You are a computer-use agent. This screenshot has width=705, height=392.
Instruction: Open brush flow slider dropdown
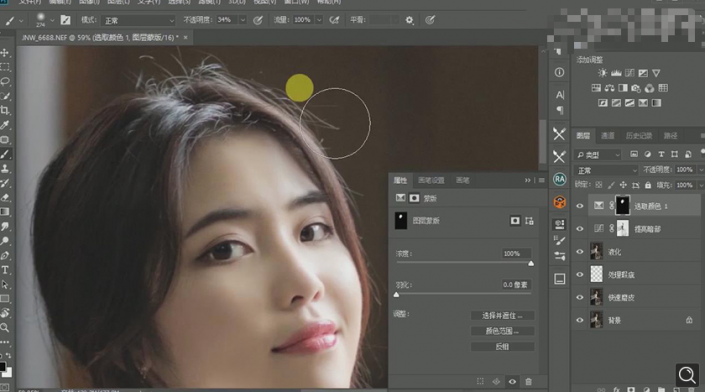319,20
